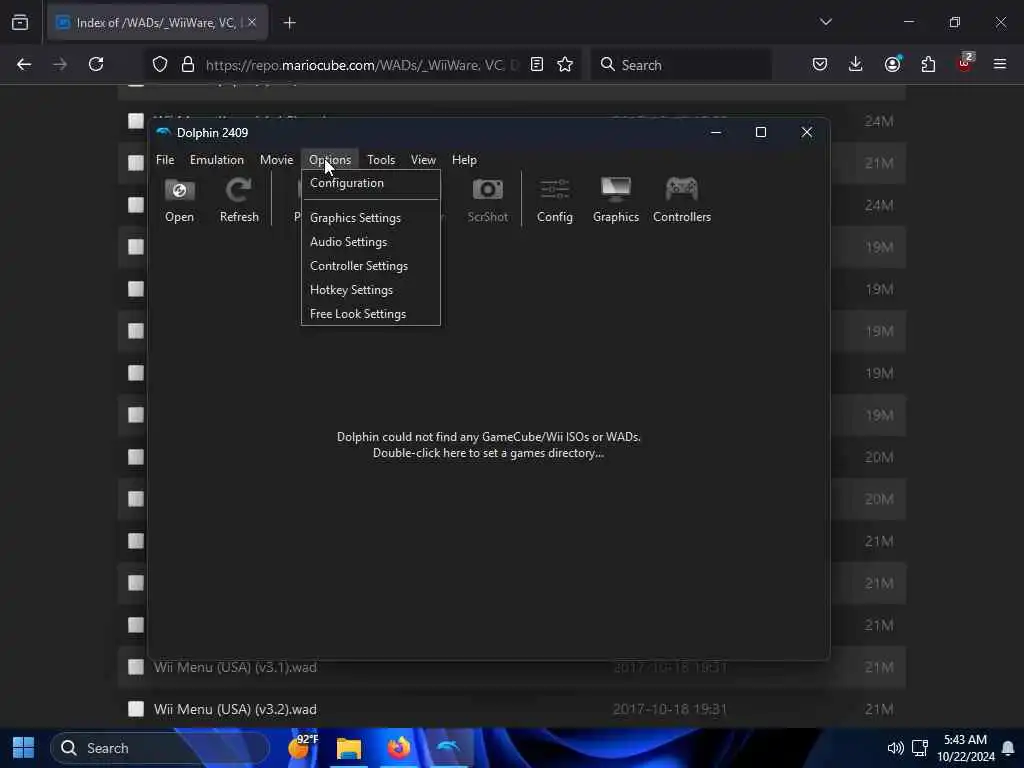Viewport: 1024px width, 768px height.
Task: Open the weather widget showing 92°F
Action: (x=303, y=747)
